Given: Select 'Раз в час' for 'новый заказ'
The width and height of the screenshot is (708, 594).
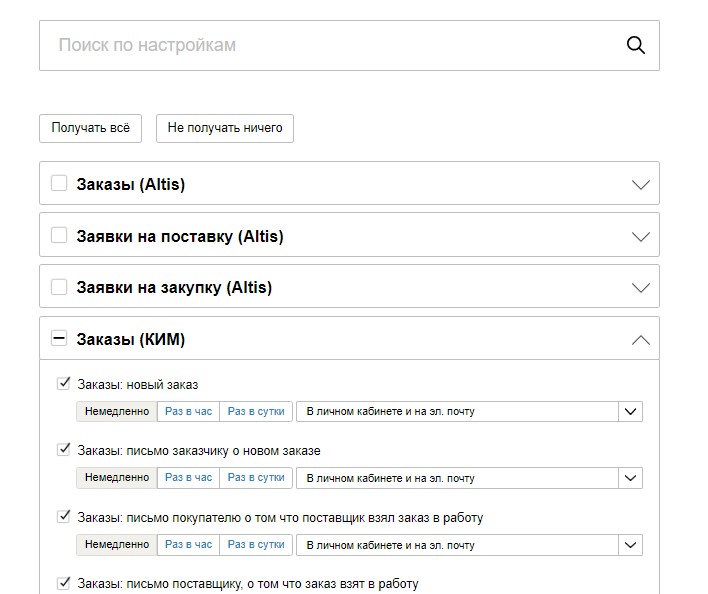Looking at the screenshot, I should pyautogui.click(x=188, y=411).
